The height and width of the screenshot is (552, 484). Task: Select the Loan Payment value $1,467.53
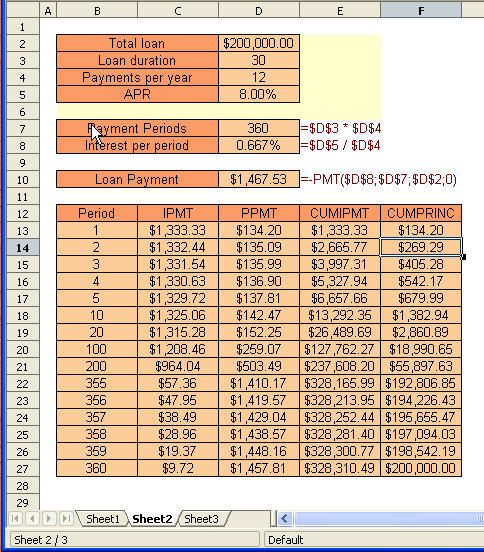click(x=259, y=179)
